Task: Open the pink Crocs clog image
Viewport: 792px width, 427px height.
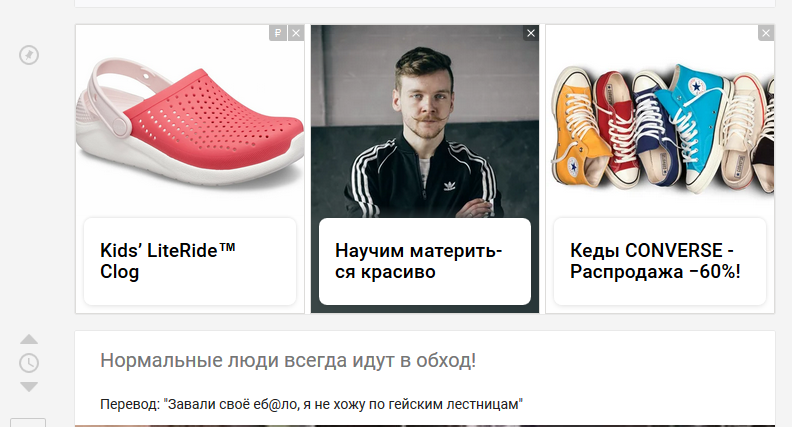Action: tap(190, 121)
